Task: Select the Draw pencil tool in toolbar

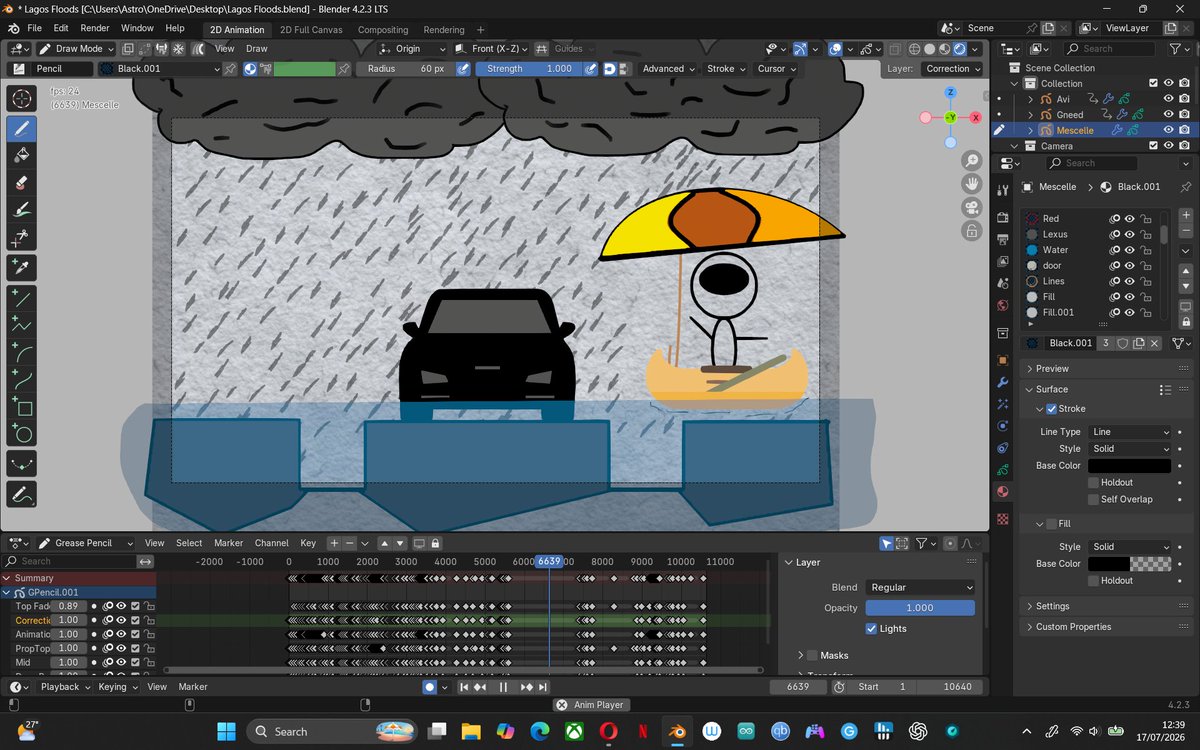Action: point(22,128)
